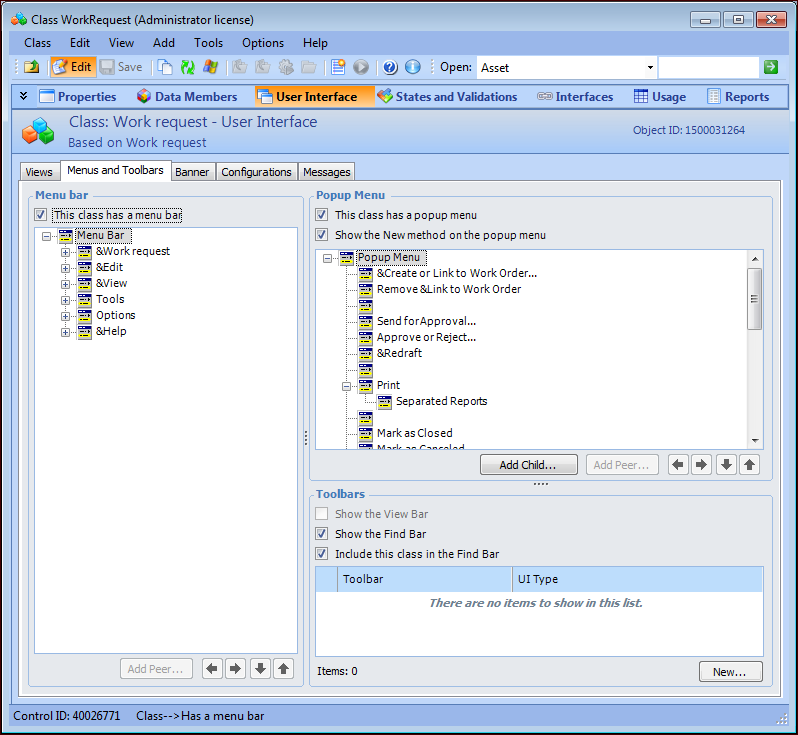Click the move left arrow under Menu Bar tree
Image resolution: width=798 pixels, height=735 pixels.
212,669
